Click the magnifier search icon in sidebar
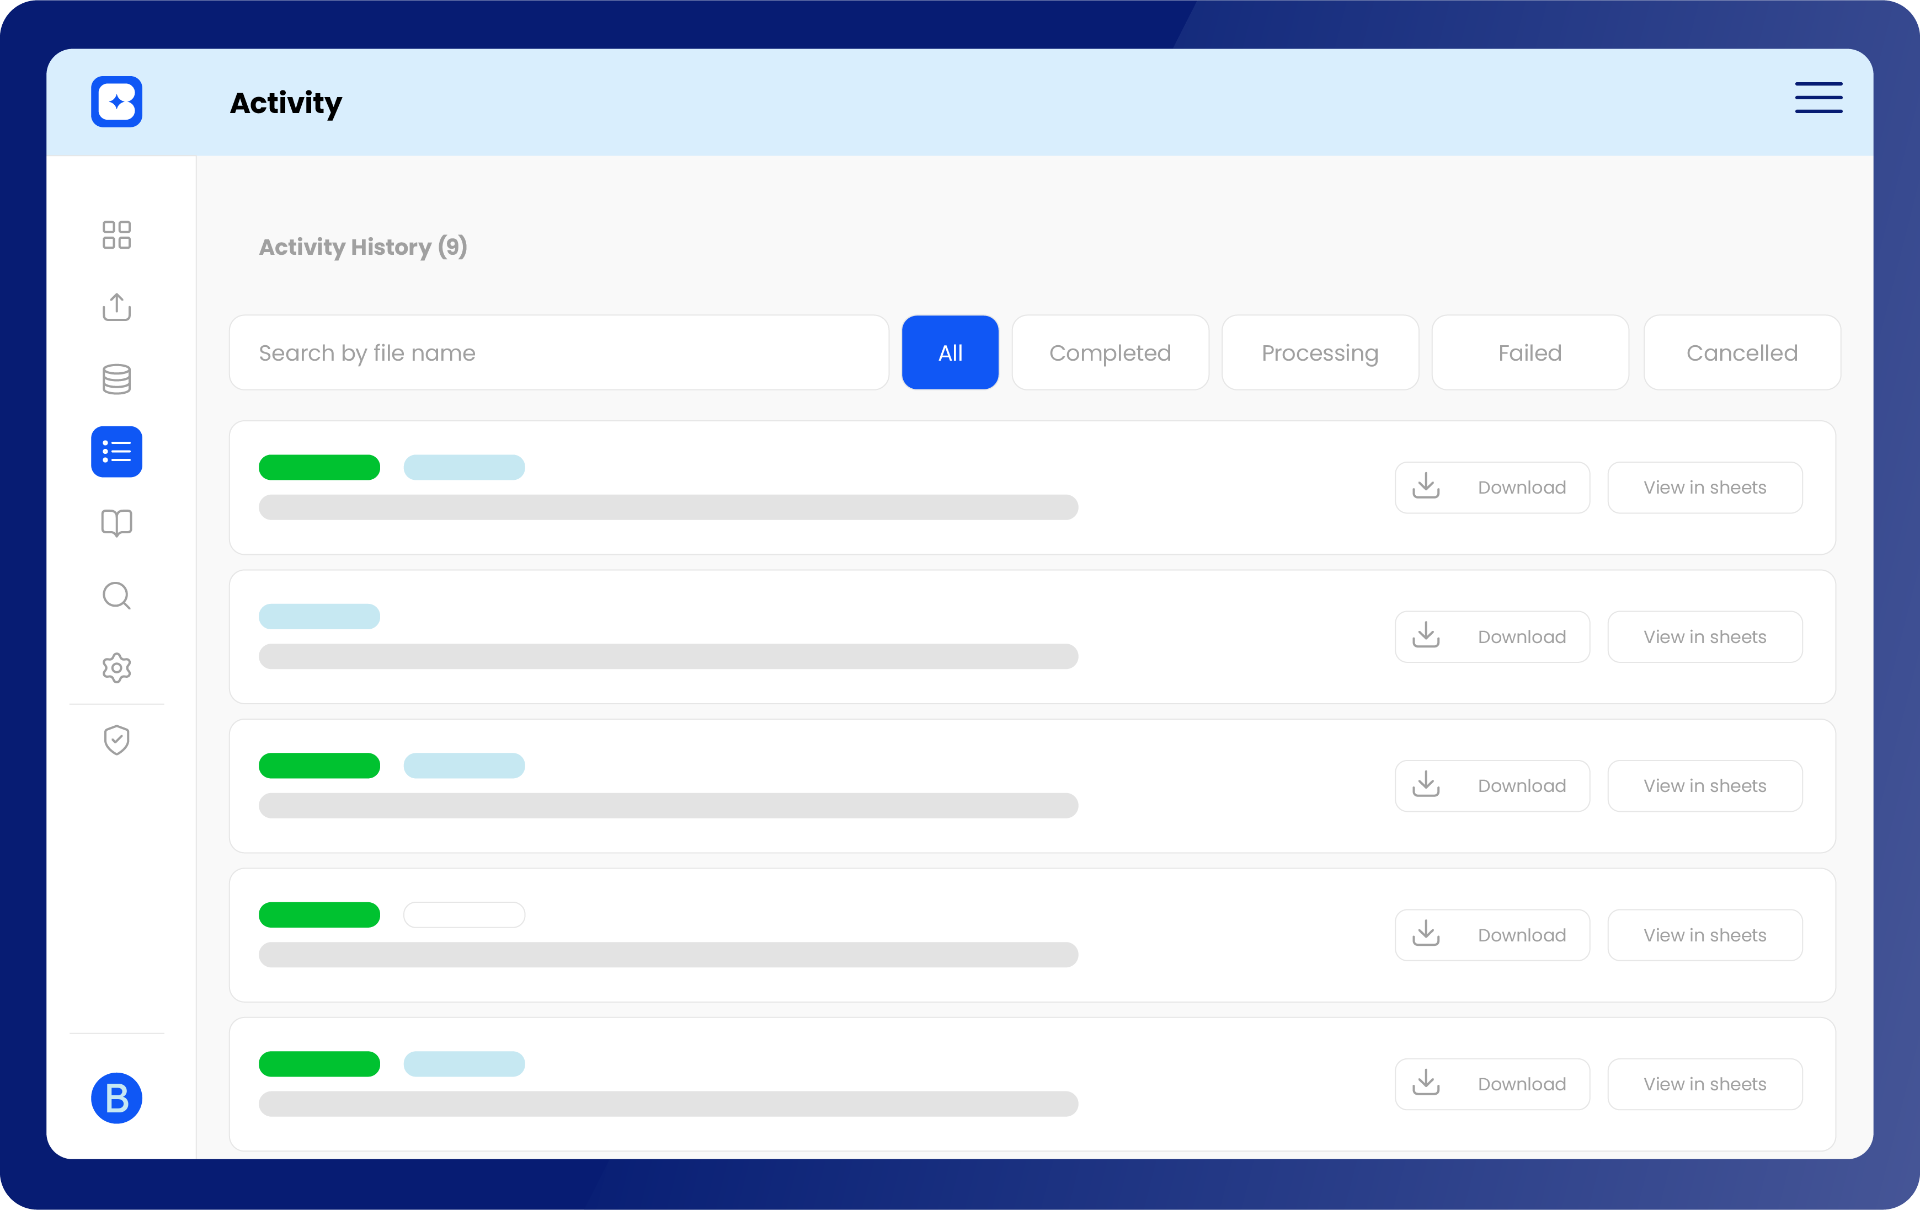The width and height of the screenshot is (1920, 1210). [116, 596]
